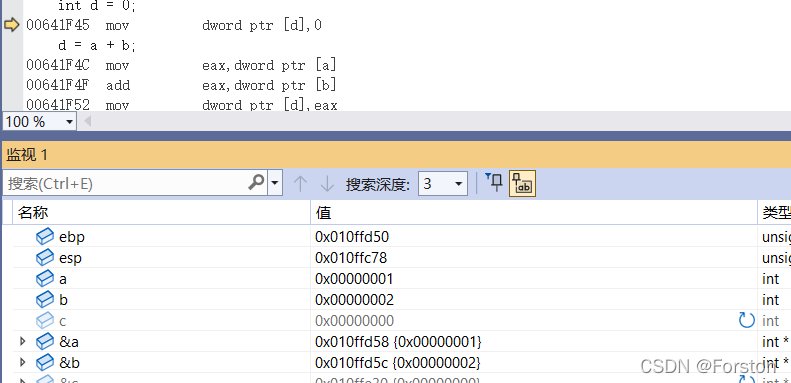This screenshot has height=383, width=791.
Task: Click the int type of variable a
Action: 770,279
